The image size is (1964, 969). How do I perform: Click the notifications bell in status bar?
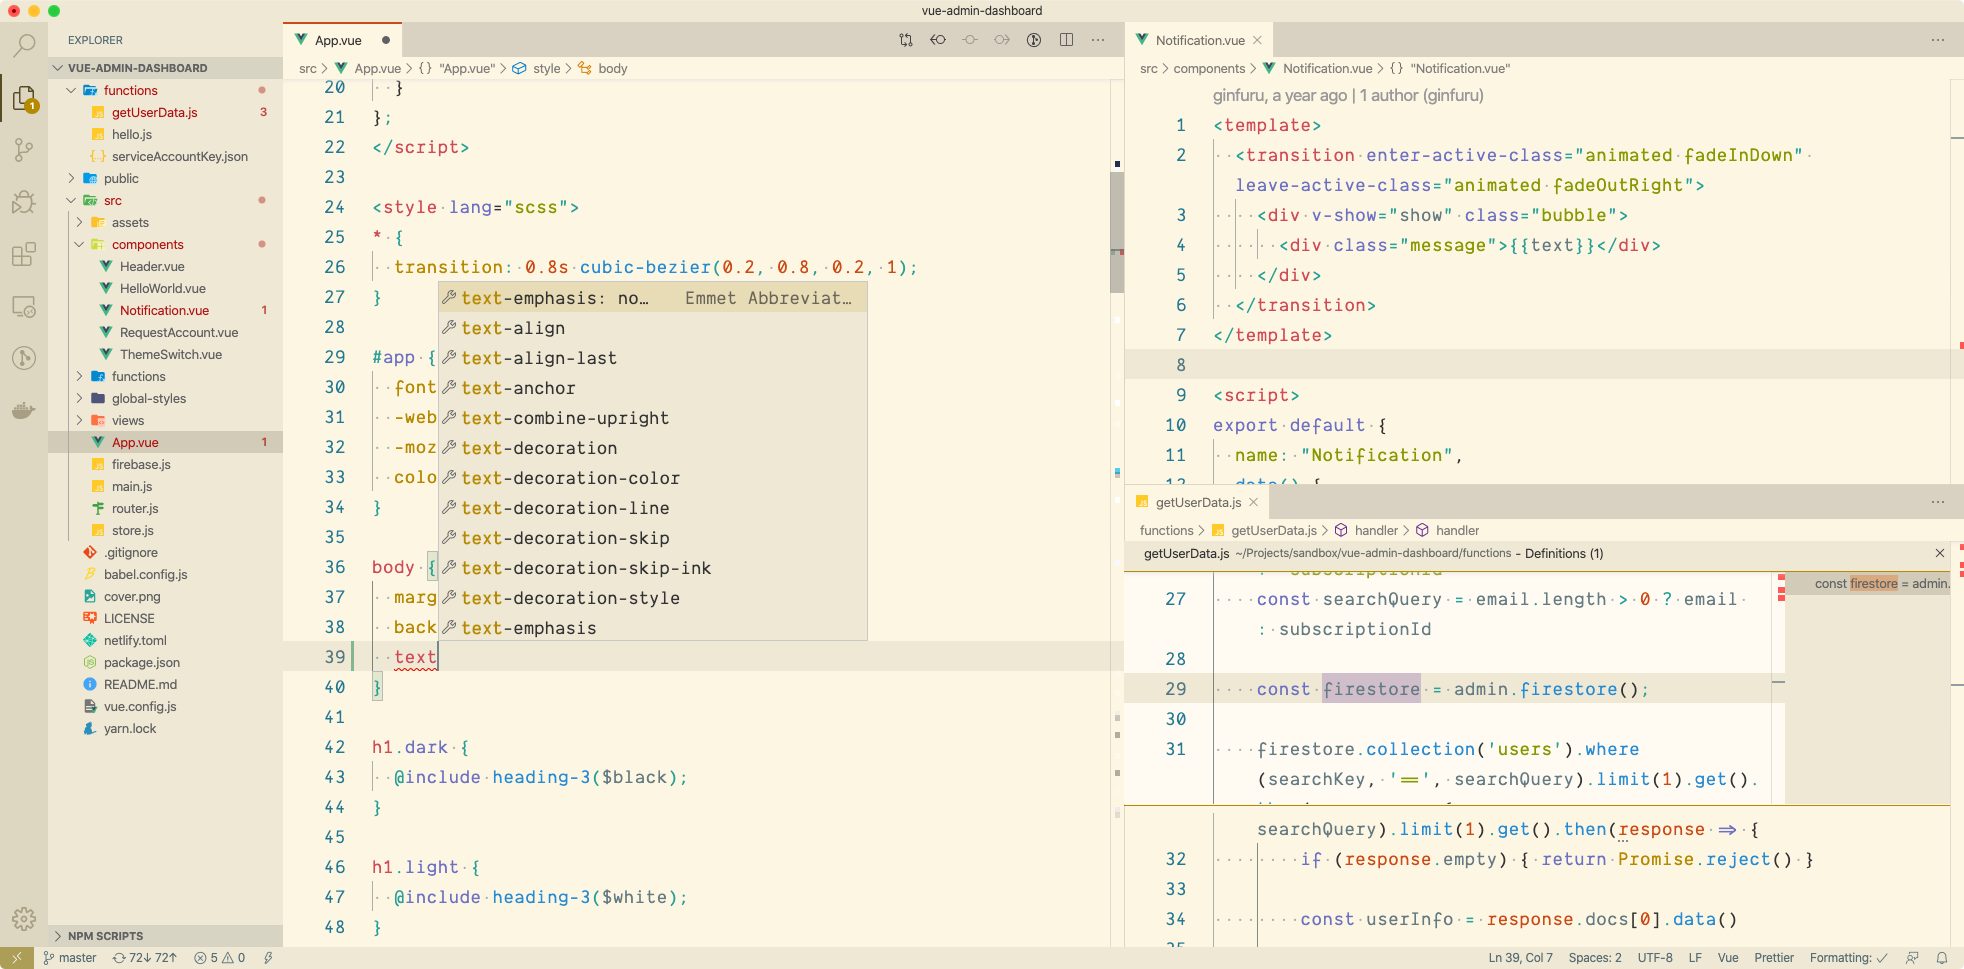[x=1942, y=958]
